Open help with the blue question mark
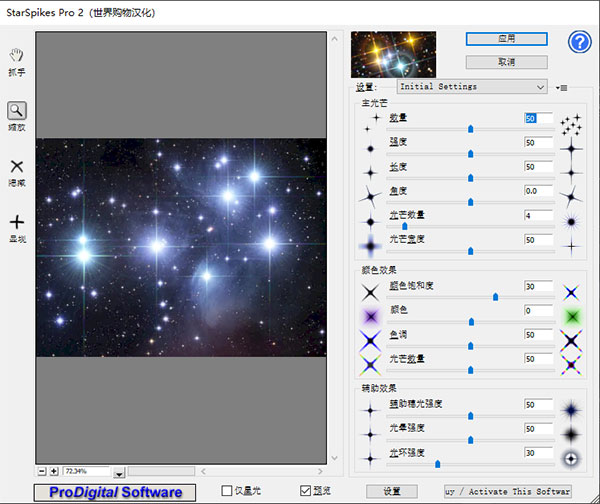This screenshot has width=600, height=504. click(580, 42)
